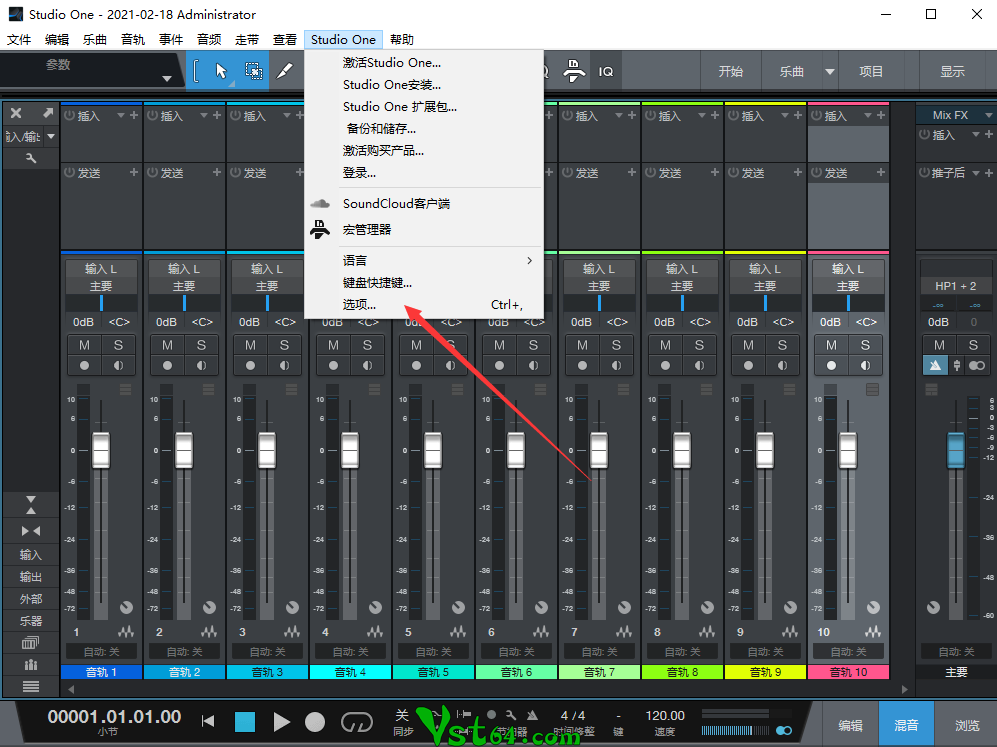
Task: Click the IQ toolbar button
Action: pyautogui.click(x=605, y=72)
